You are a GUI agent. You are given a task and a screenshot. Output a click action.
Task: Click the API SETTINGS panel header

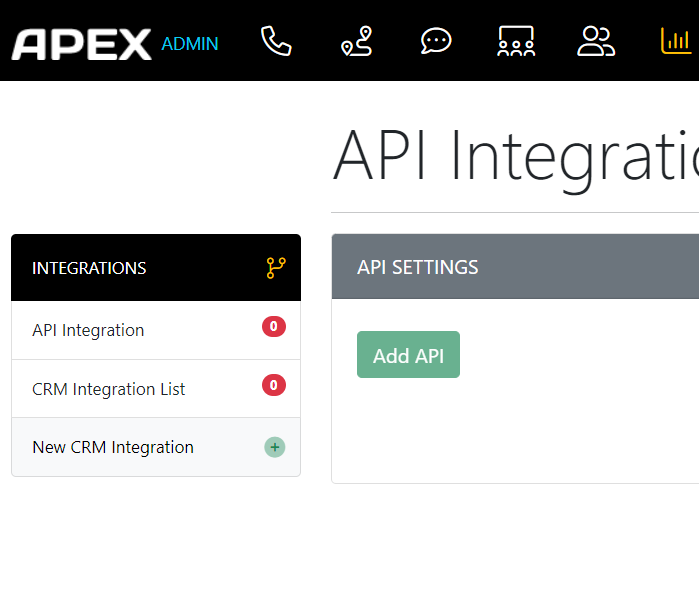point(515,267)
